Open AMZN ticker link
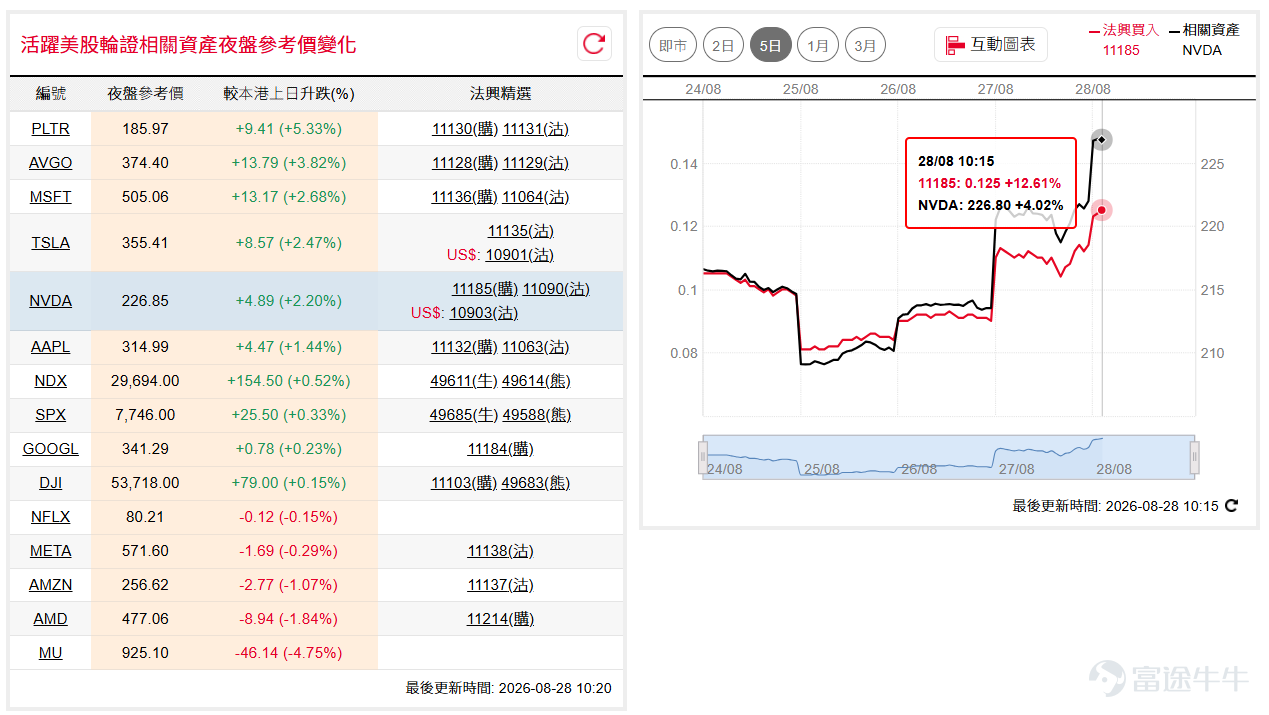The image size is (1269, 715). (x=50, y=585)
